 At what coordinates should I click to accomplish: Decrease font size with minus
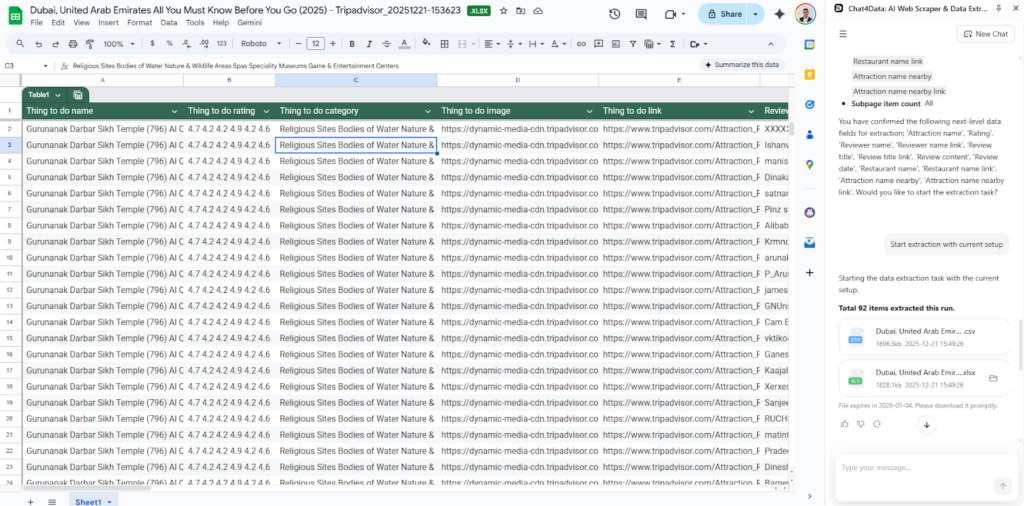[x=298, y=44]
